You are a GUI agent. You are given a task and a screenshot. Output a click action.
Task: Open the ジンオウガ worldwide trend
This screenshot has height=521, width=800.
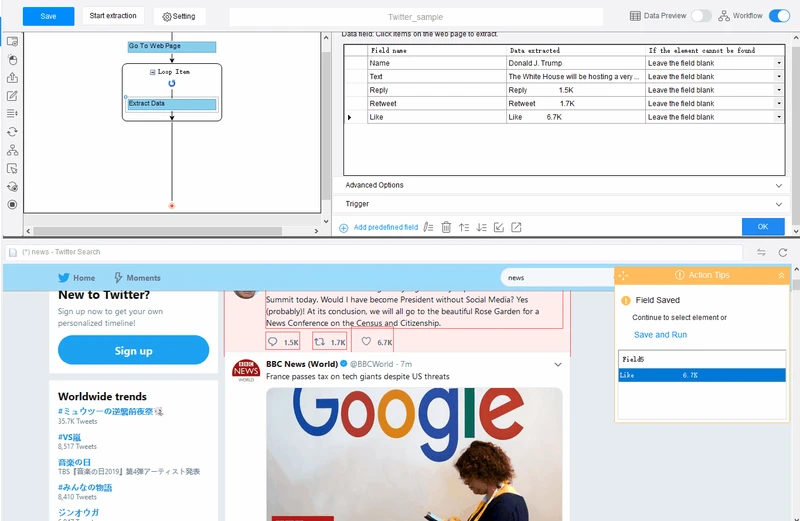pos(78,512)
